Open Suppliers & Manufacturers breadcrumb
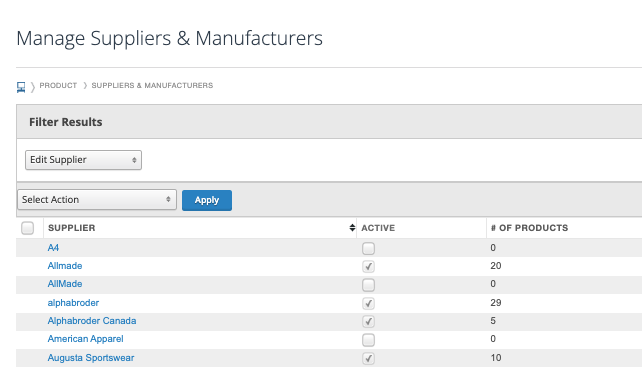 point(152,85)
